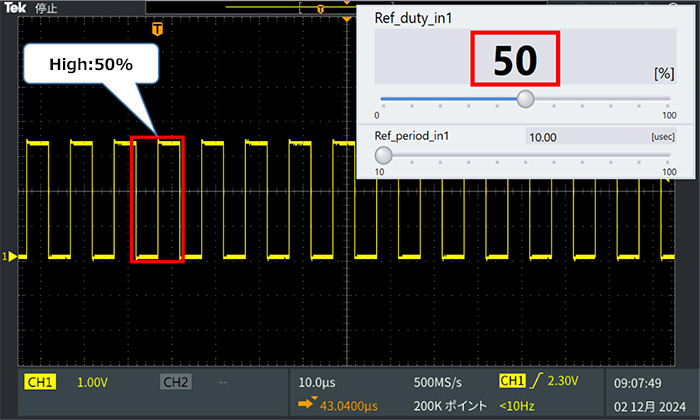Click the record length 200K ポイント
Screen dimensions: 700x420
[x=450, y=406]
